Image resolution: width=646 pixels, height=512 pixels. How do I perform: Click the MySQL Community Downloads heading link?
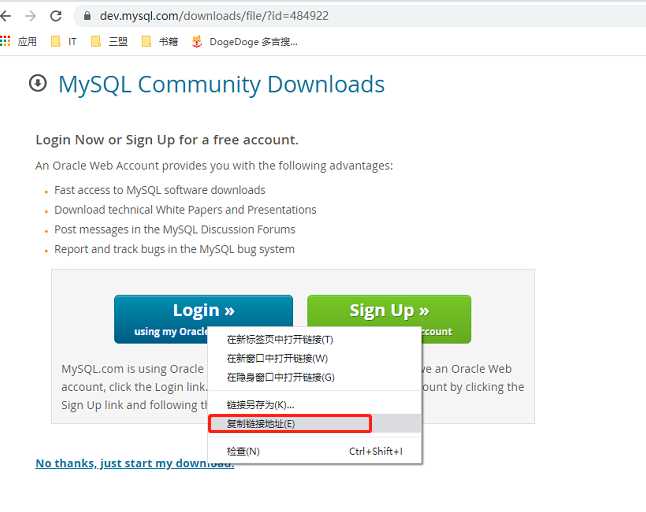221,84
